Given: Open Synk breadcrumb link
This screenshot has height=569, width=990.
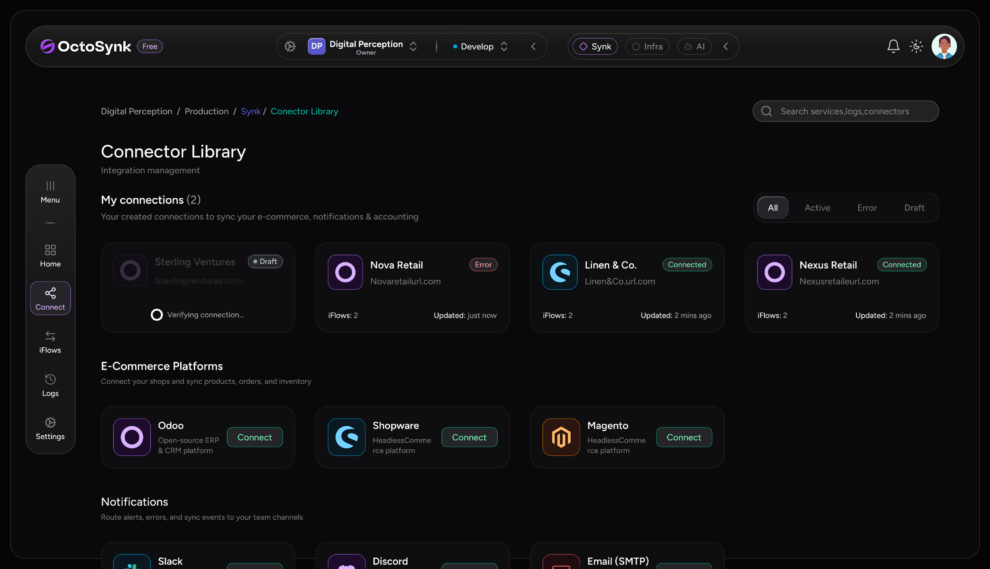Looking at the screenshot, I should [x=250, y=111].
